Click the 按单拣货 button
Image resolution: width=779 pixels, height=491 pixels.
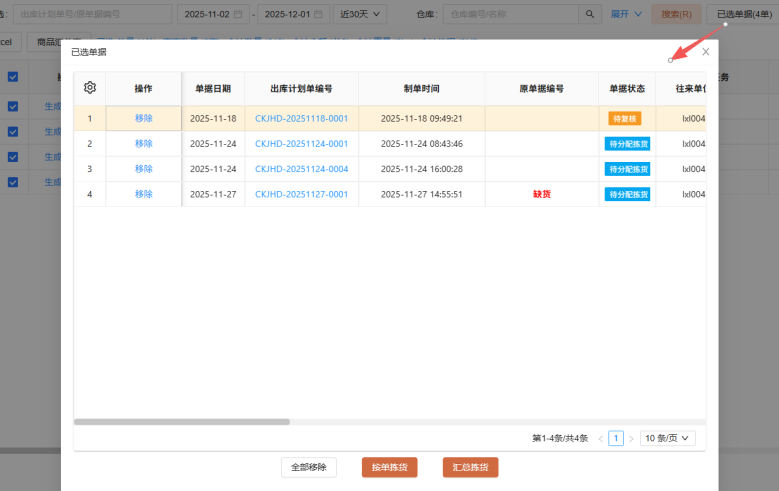(389, 467)
